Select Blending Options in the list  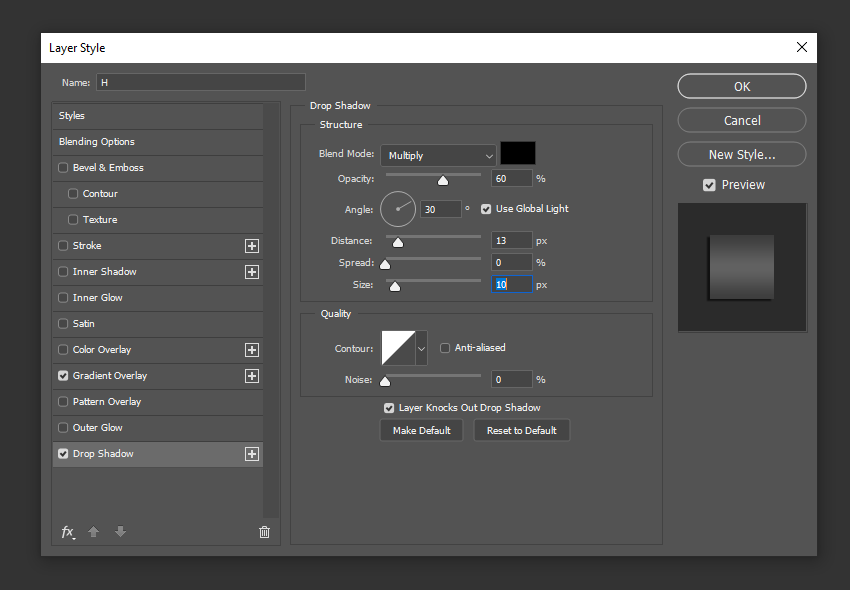97,142
